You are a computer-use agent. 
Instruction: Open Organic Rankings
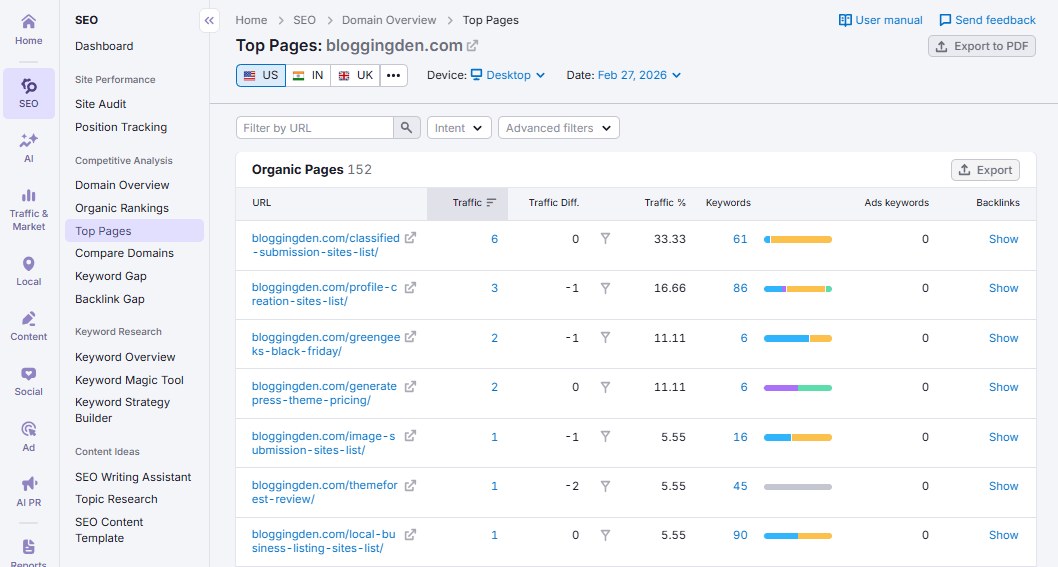121,208
